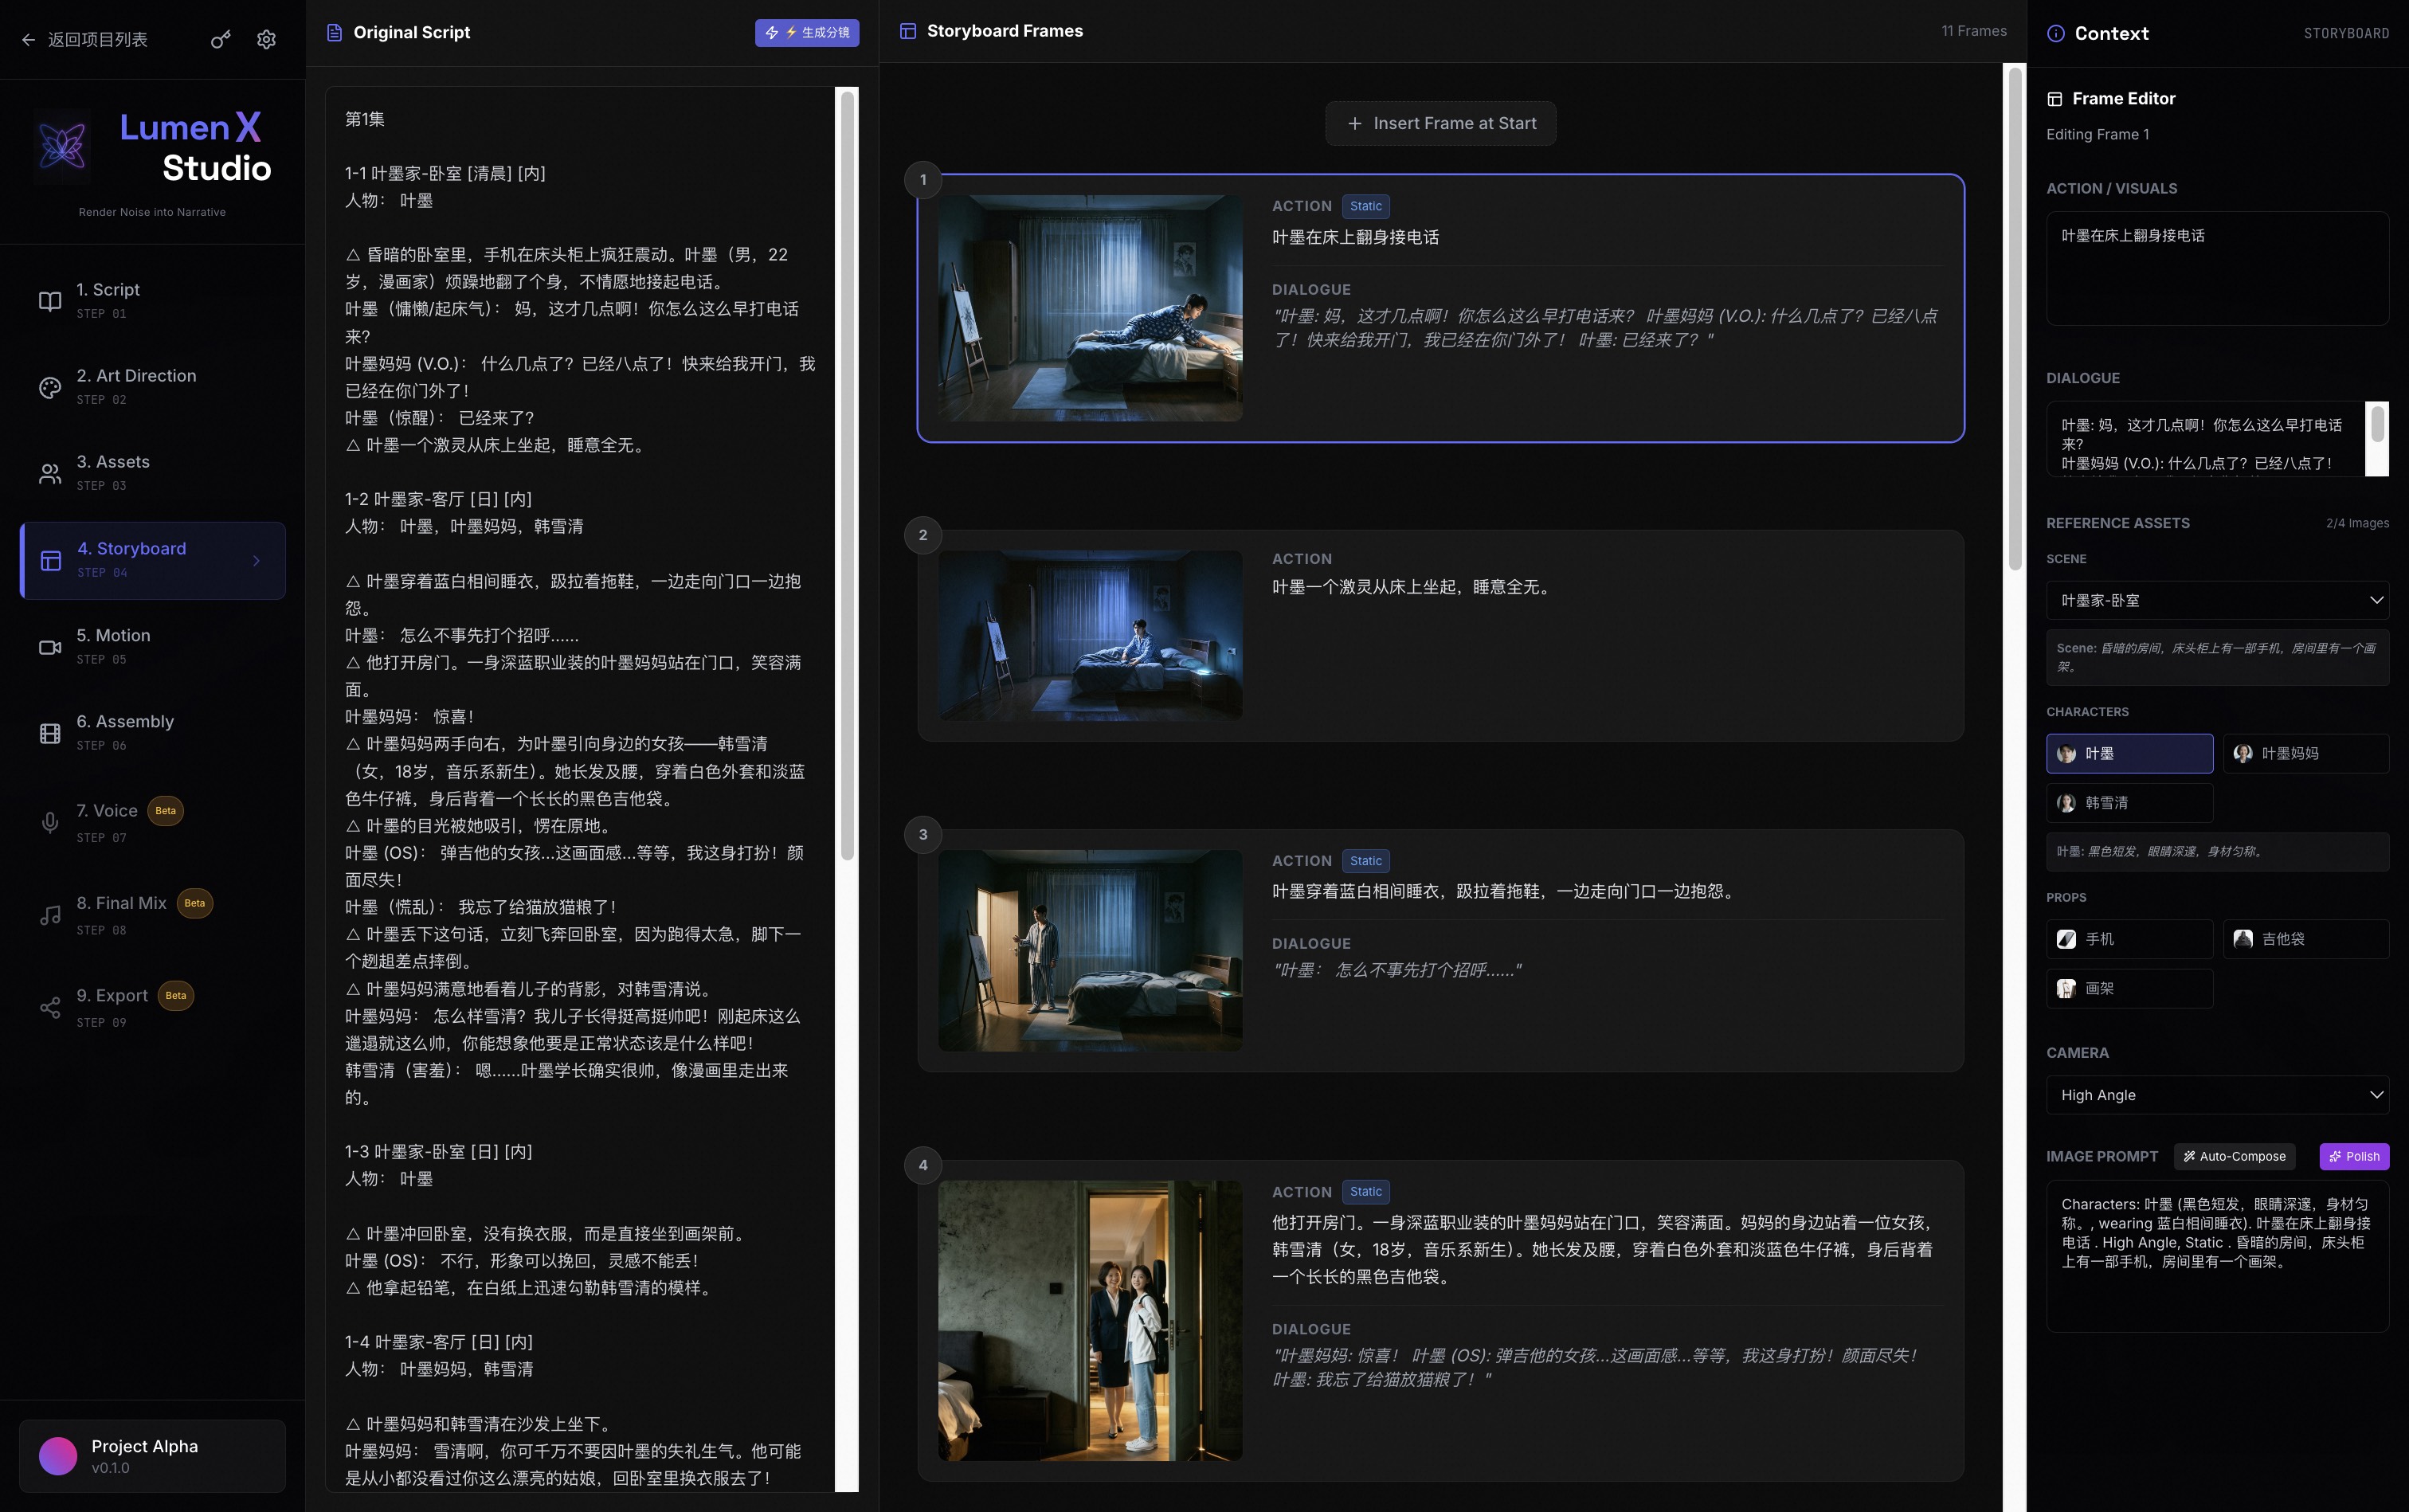Viewport: 2409px width, 1512px height.
Task: Select frame 4 mother and girl thumbnail
Action: (x=1090, y=1321)
